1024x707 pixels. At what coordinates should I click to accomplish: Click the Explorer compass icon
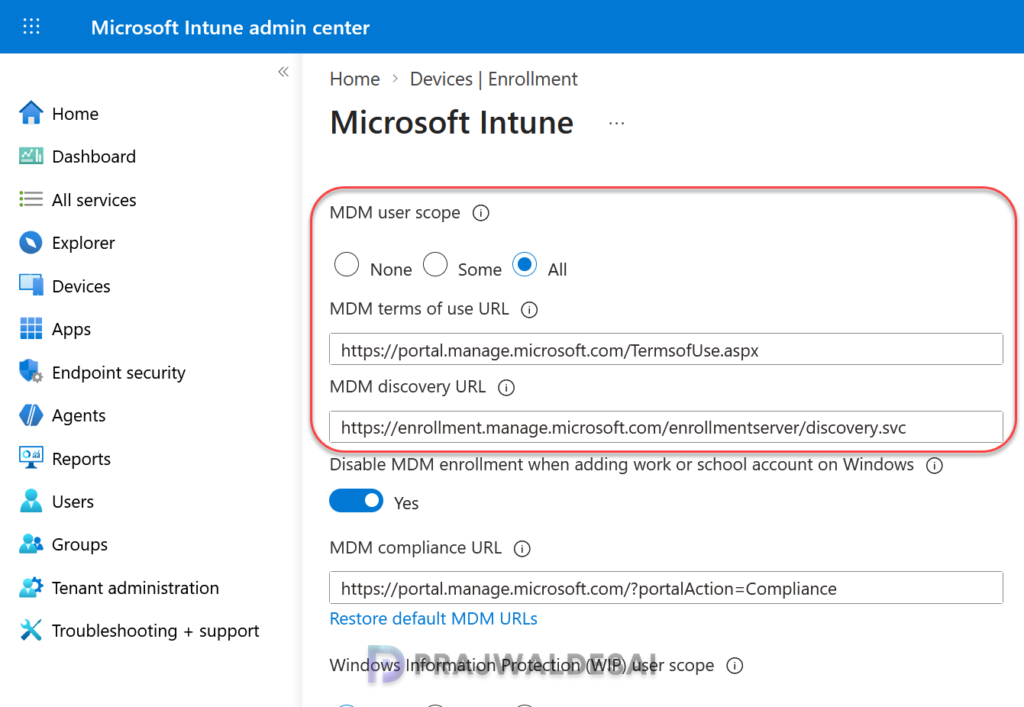(31, 242)
